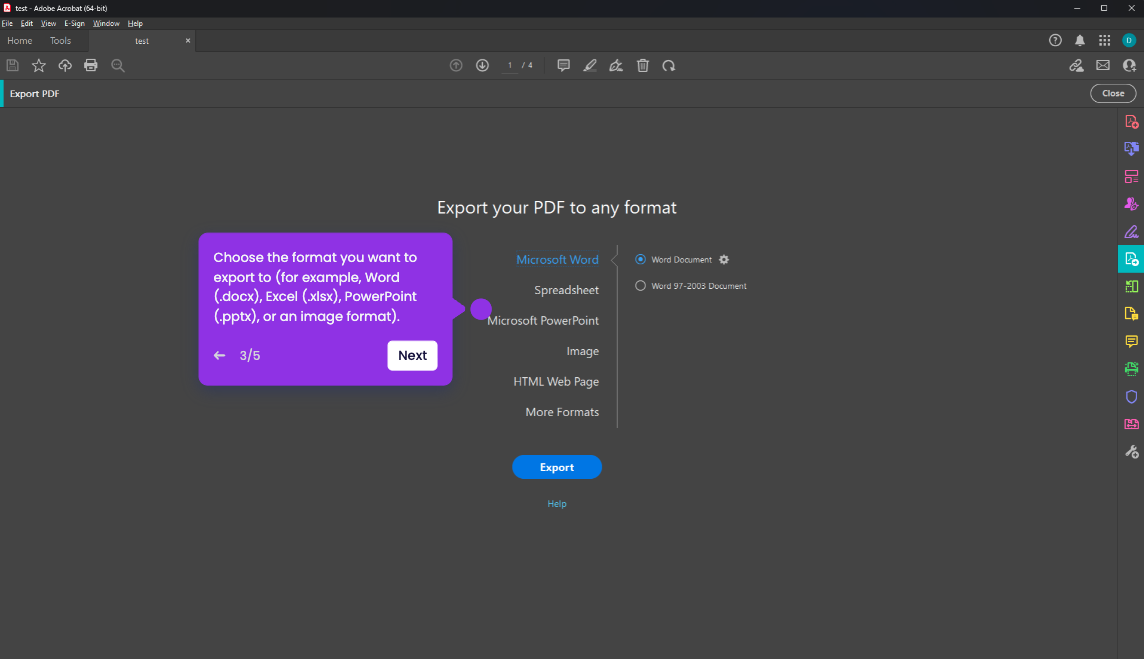The height and width of the screenshot is (659, 1144).
Task: Click the Help link below Export
Action: coord(557,504)
